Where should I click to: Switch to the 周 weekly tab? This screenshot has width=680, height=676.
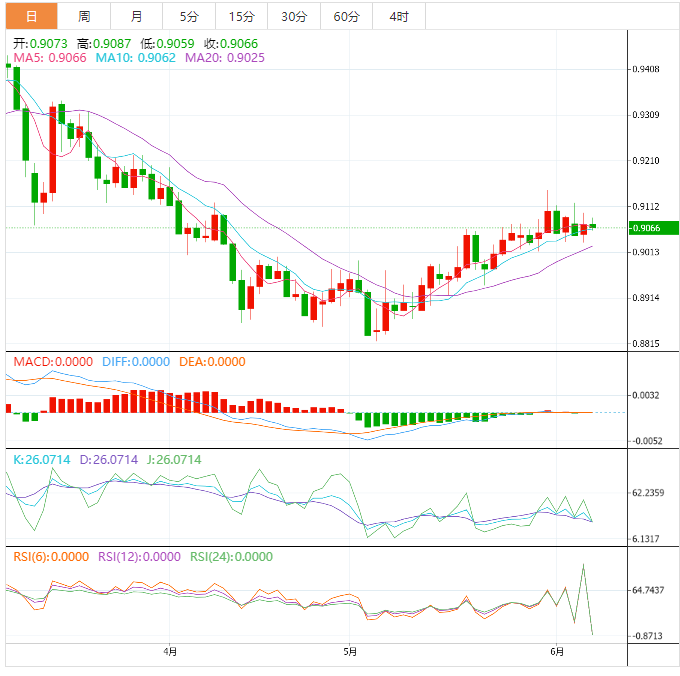click(x=84, y=16)
